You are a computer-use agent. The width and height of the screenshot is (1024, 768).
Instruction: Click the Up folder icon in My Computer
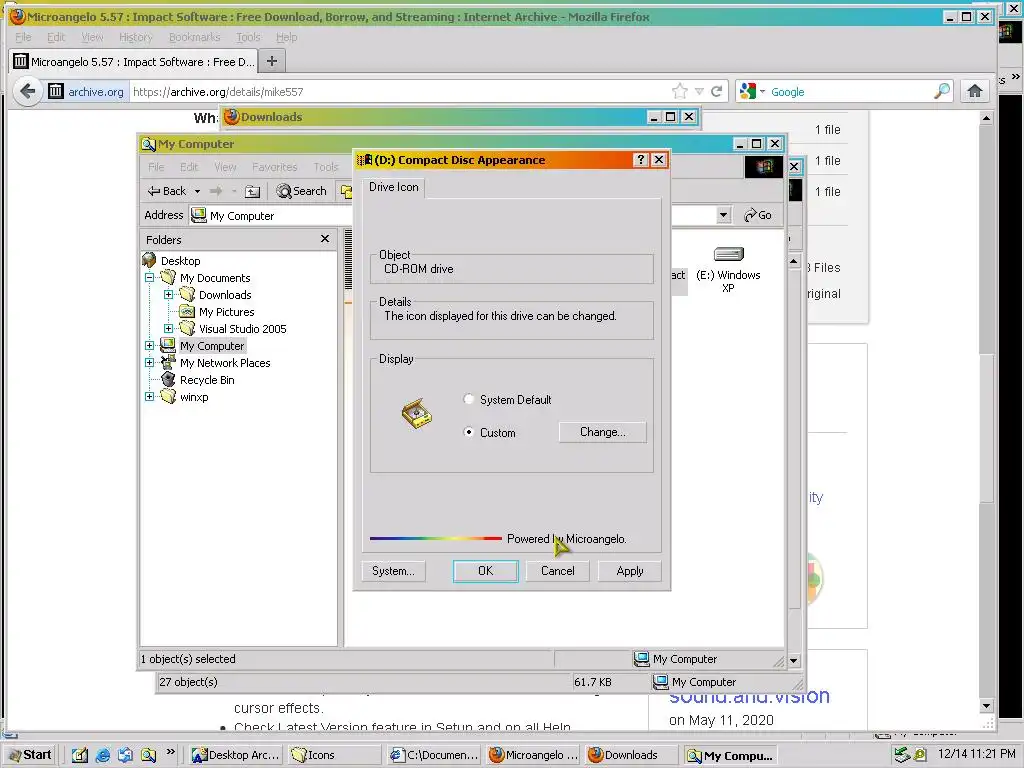253,191
